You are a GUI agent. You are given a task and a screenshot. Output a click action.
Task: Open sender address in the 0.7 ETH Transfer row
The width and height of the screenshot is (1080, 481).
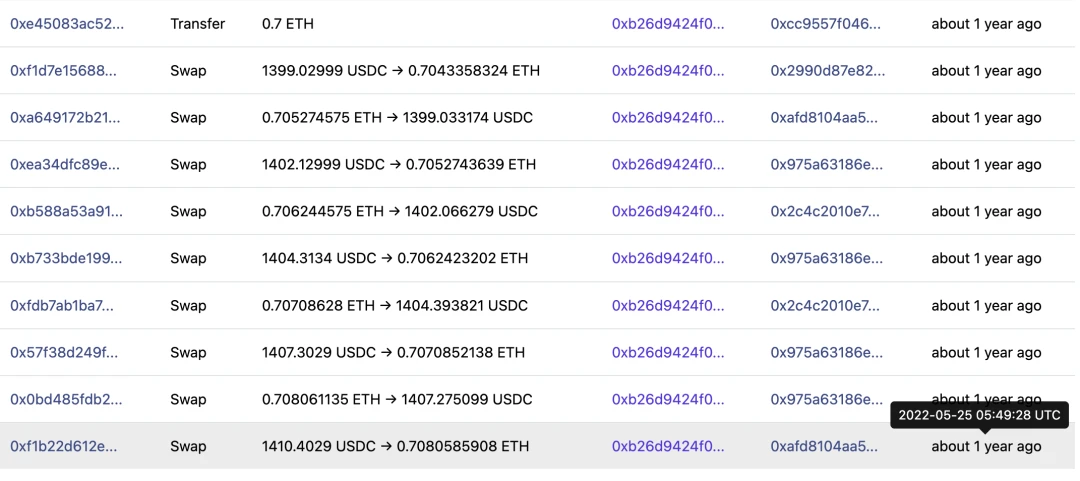point(668,24)
